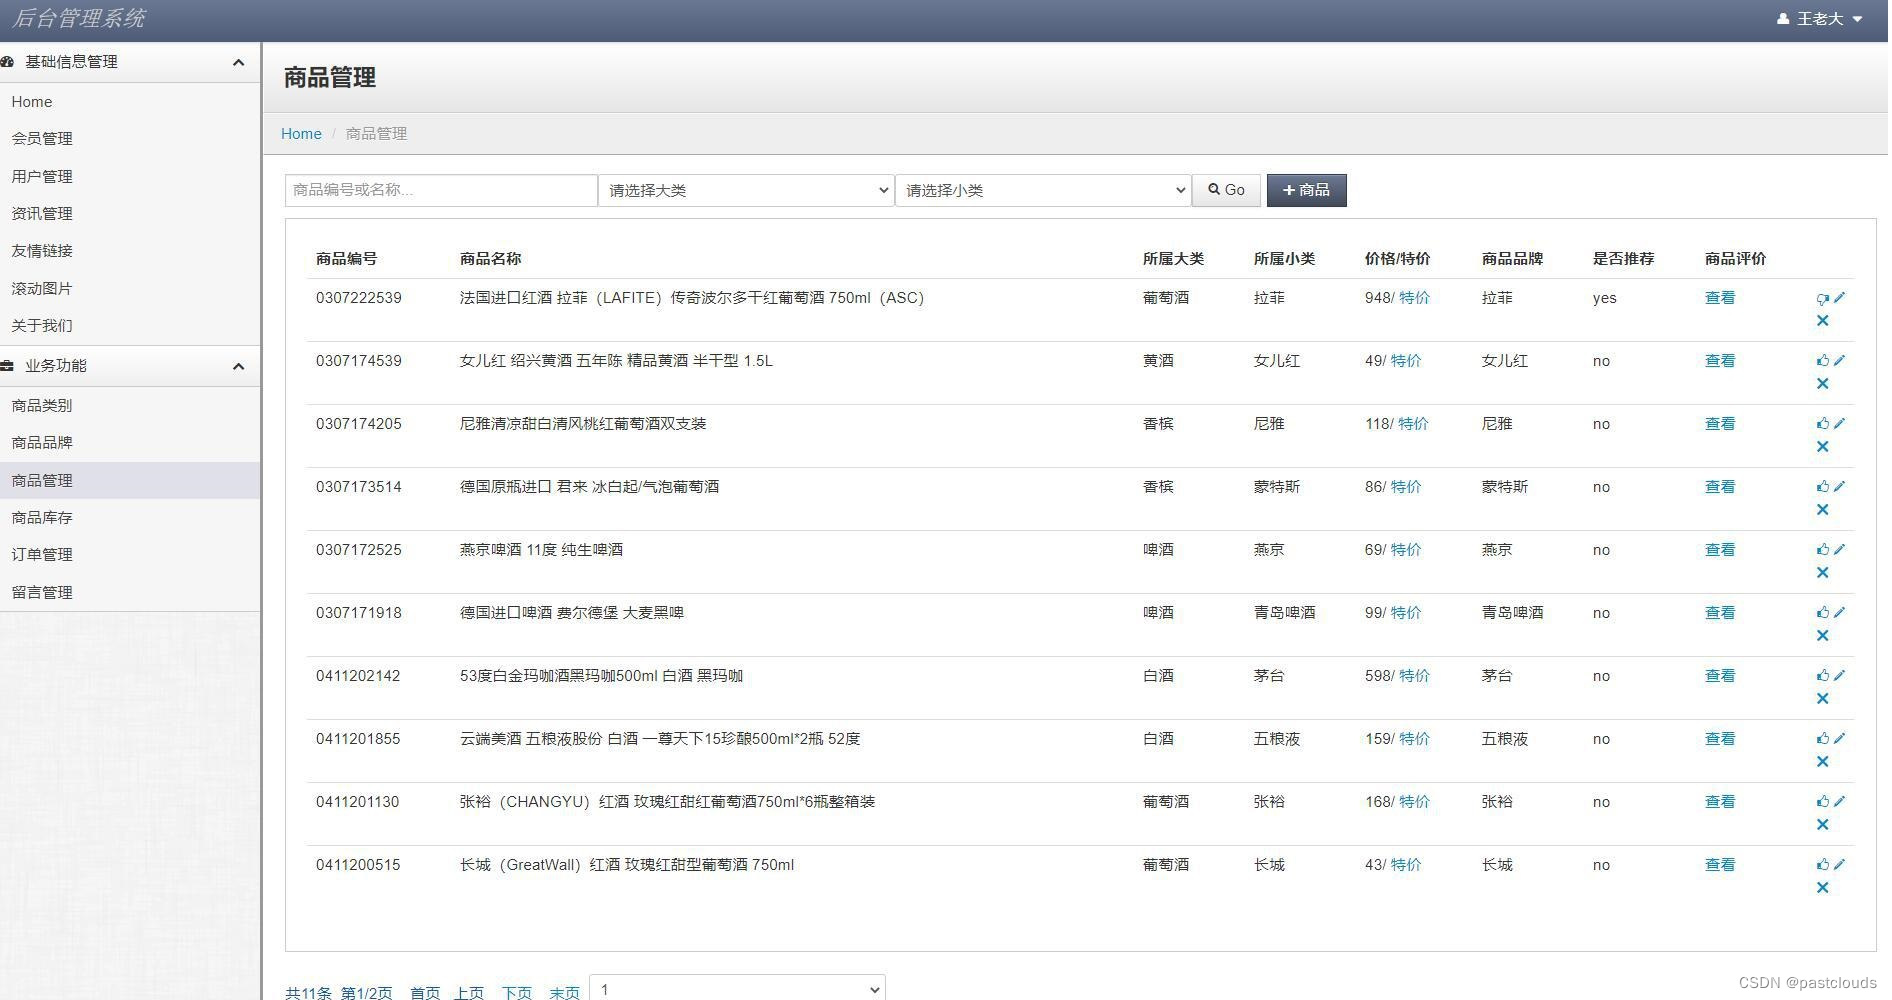
Task: Toggle thumbs-up for the 五粮液 product
Action: pyautogui.click(x=1823, y=738)
